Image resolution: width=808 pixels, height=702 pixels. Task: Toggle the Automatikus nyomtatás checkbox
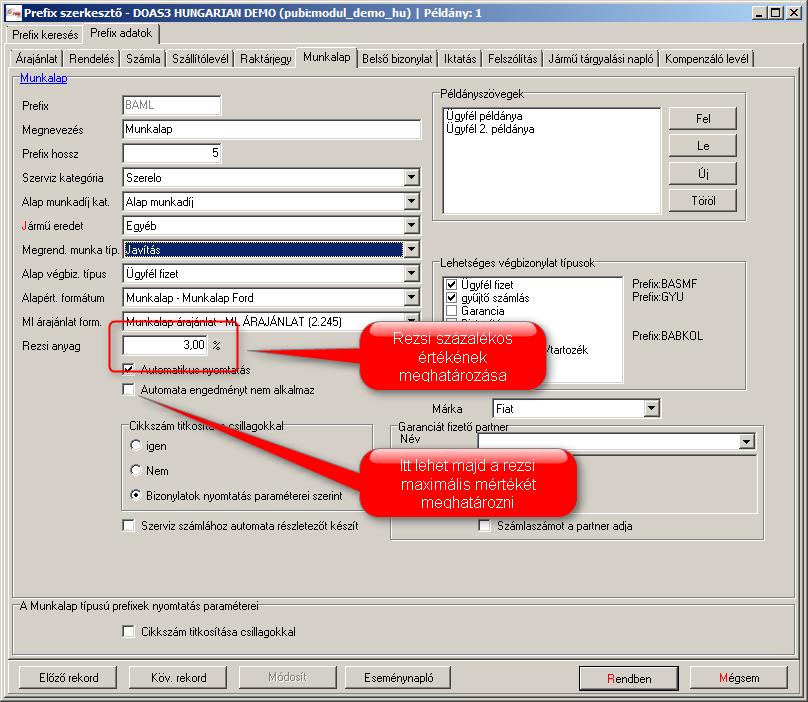pos(128,369)
